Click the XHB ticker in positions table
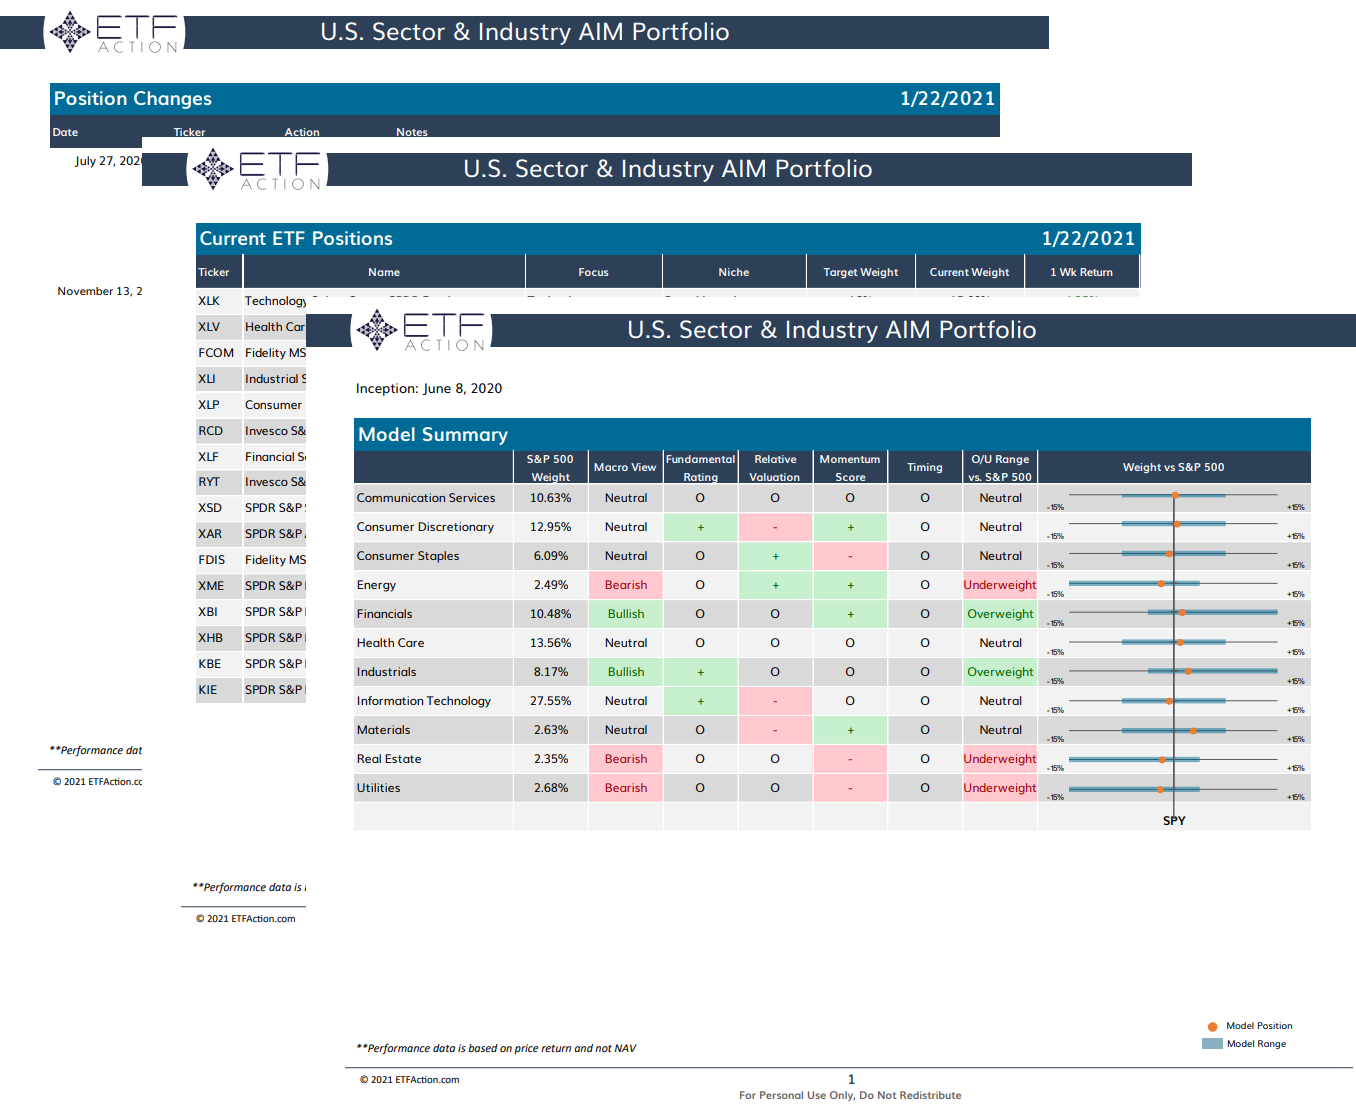 [210, 638]
